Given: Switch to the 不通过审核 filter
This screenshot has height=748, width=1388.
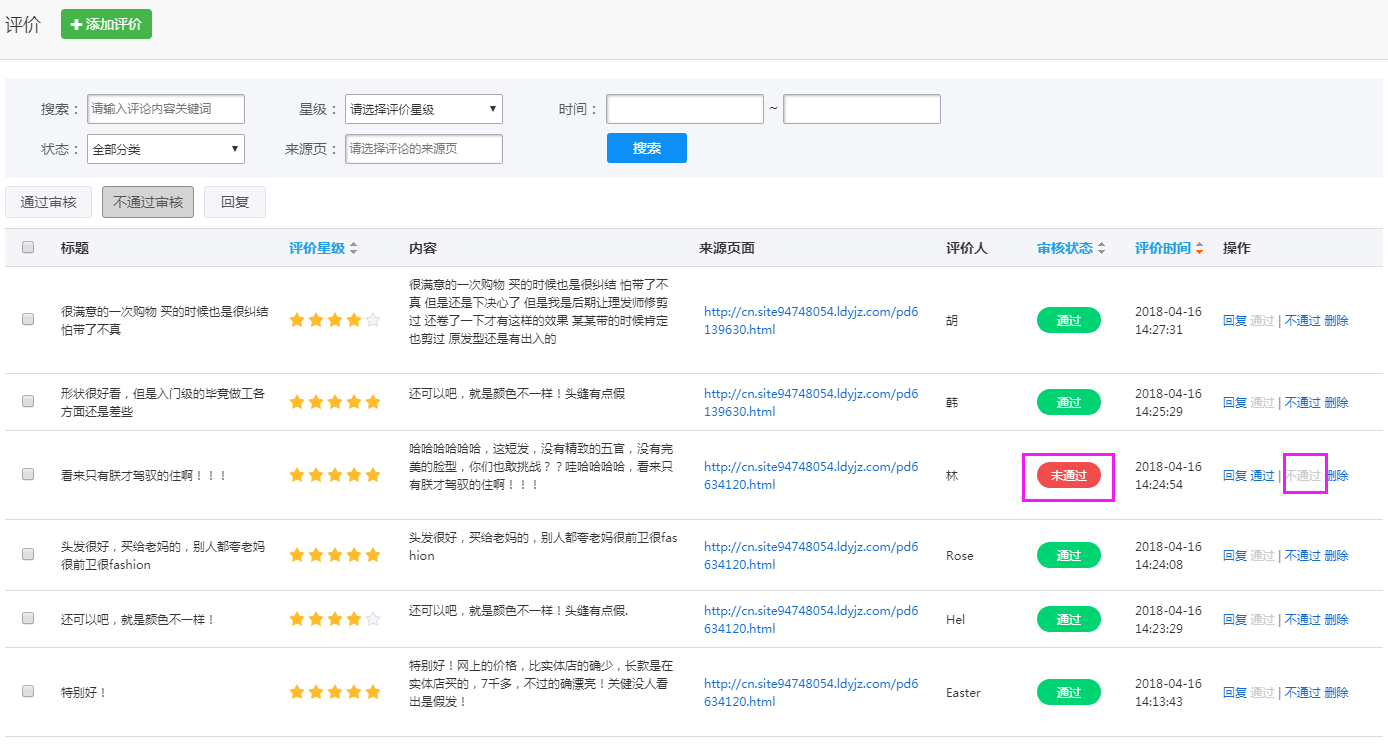Looking at the screenshot, I should 147,201.
